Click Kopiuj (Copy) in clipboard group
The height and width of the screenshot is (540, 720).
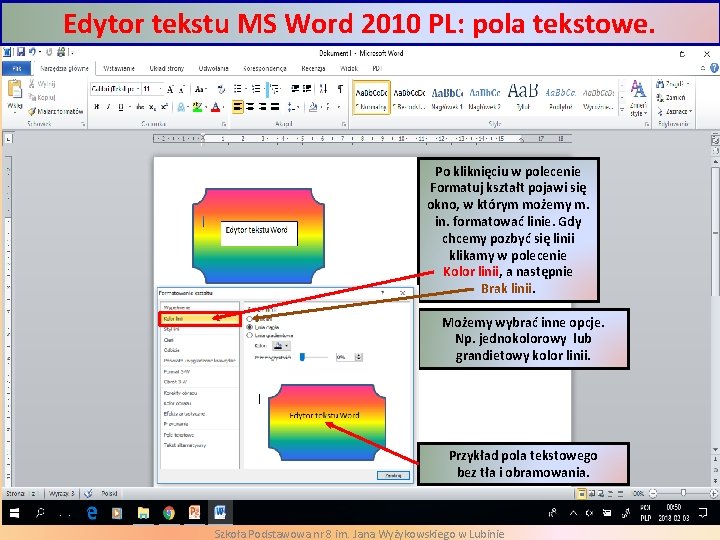[x=42, y=97]
